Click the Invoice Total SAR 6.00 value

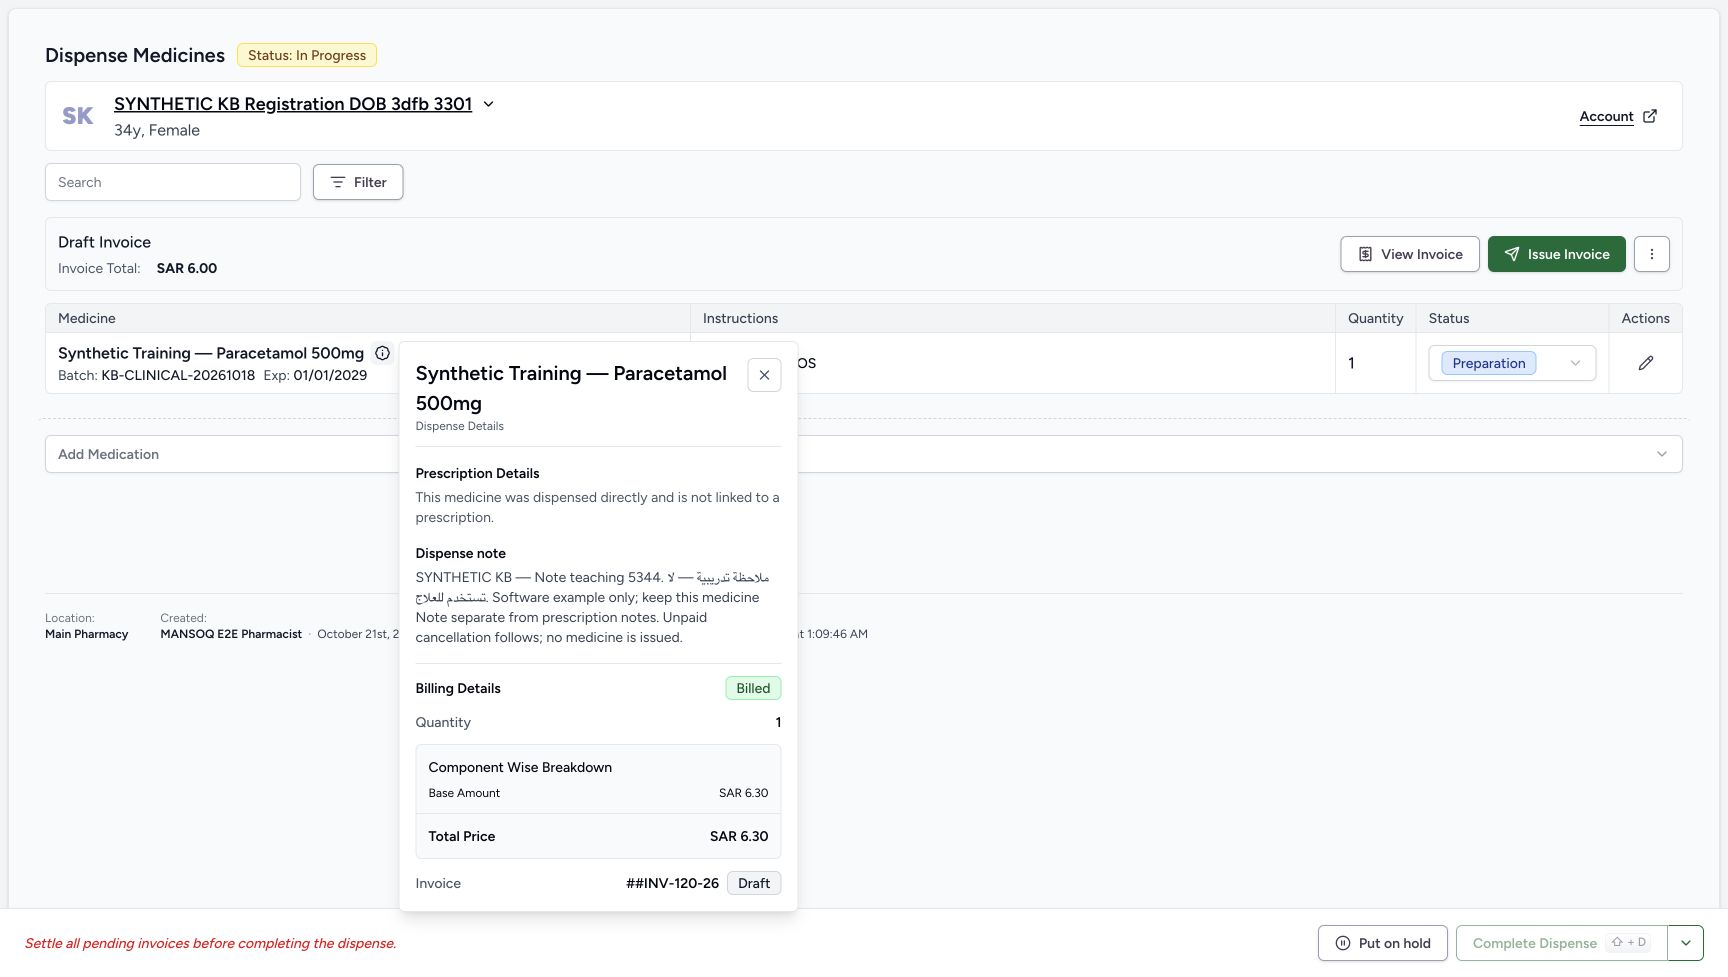coord(187,268)
